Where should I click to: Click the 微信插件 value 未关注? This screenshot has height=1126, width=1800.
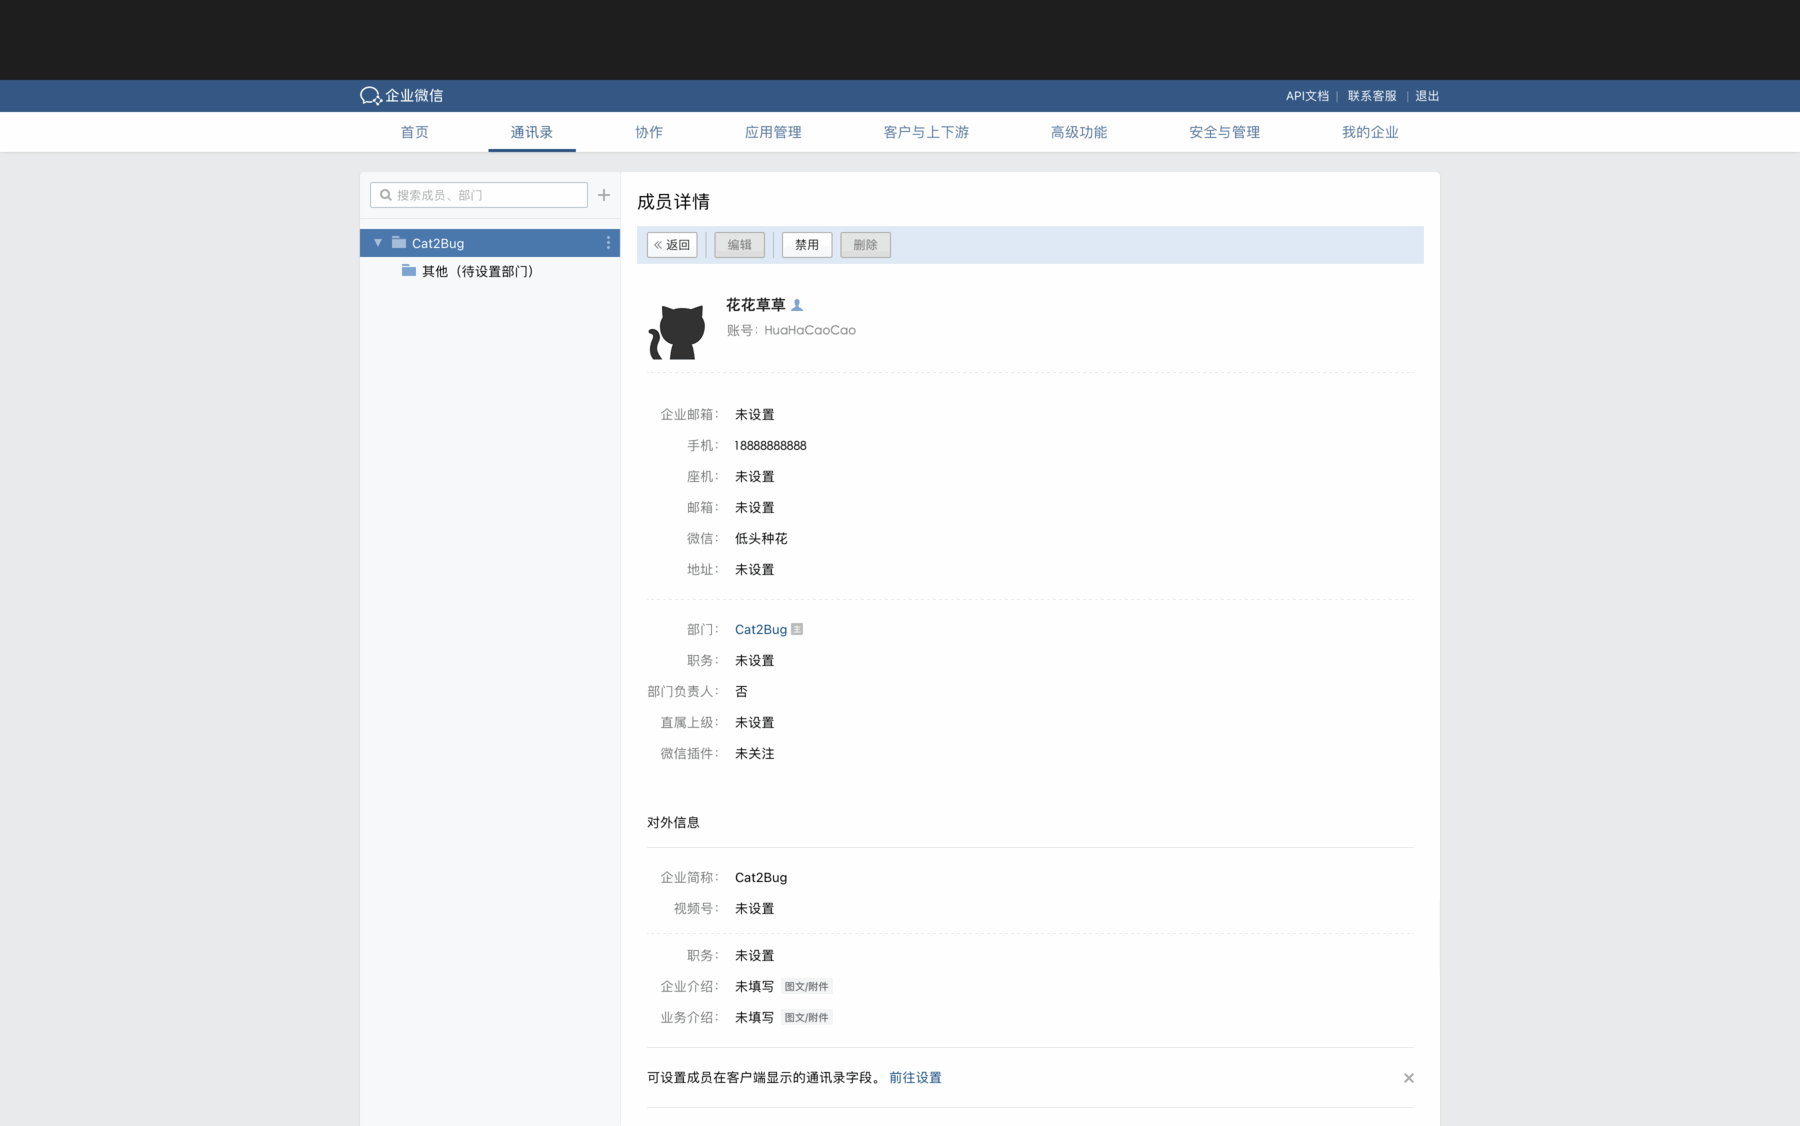755,754
